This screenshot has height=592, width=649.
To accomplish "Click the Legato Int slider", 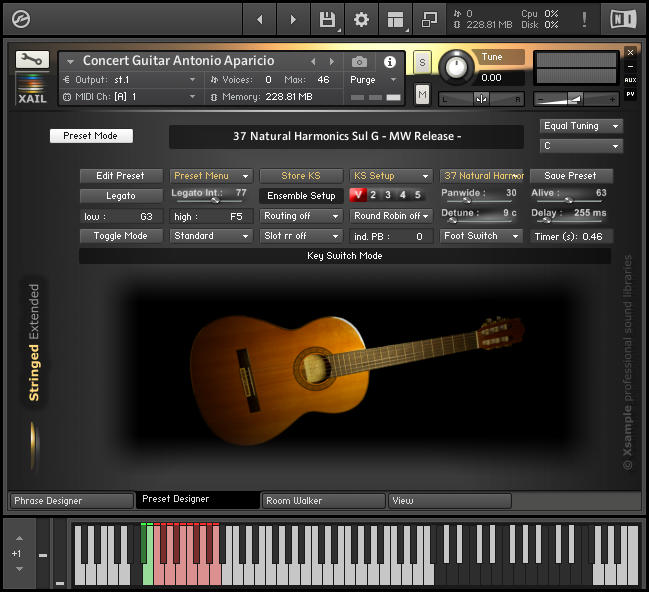I will pos(209,201).
